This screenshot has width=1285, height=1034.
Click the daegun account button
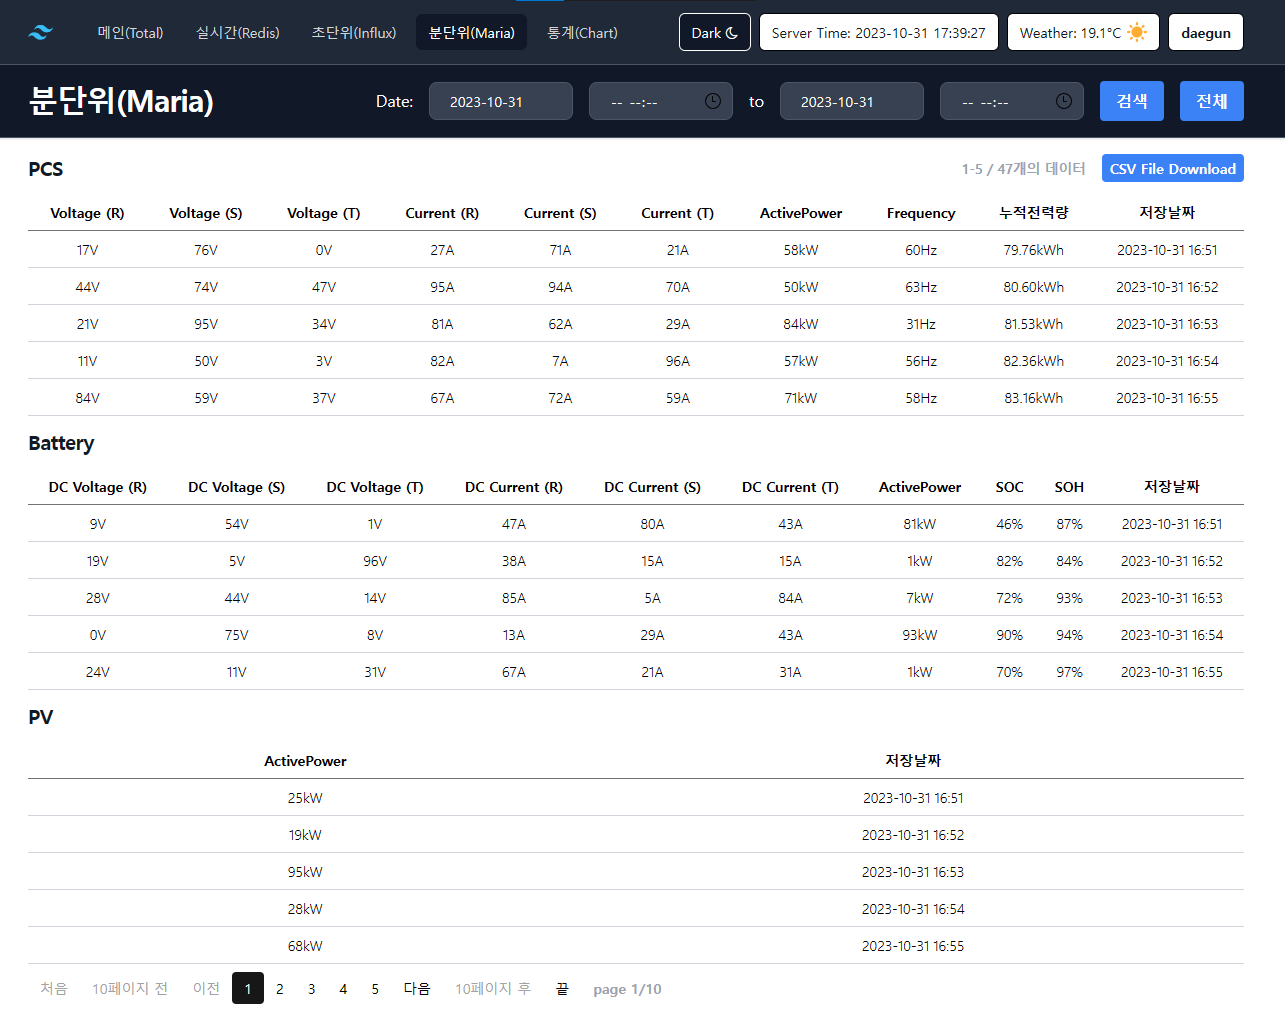coord(1205,31)
